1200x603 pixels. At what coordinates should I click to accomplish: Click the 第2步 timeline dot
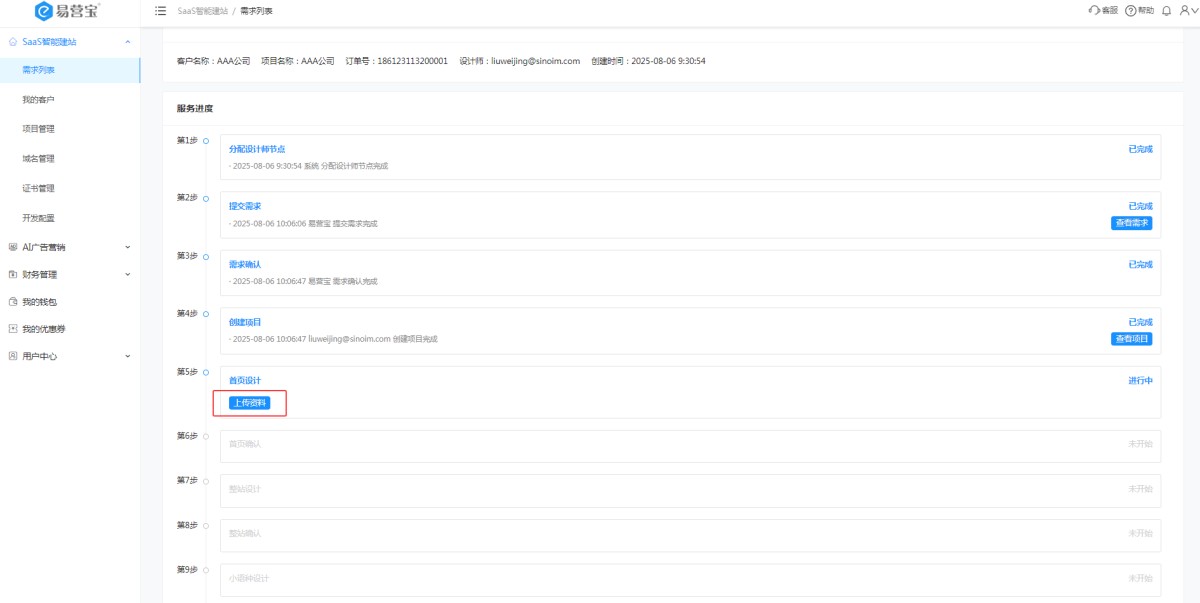pyautogui.click(x=206, y=198)
